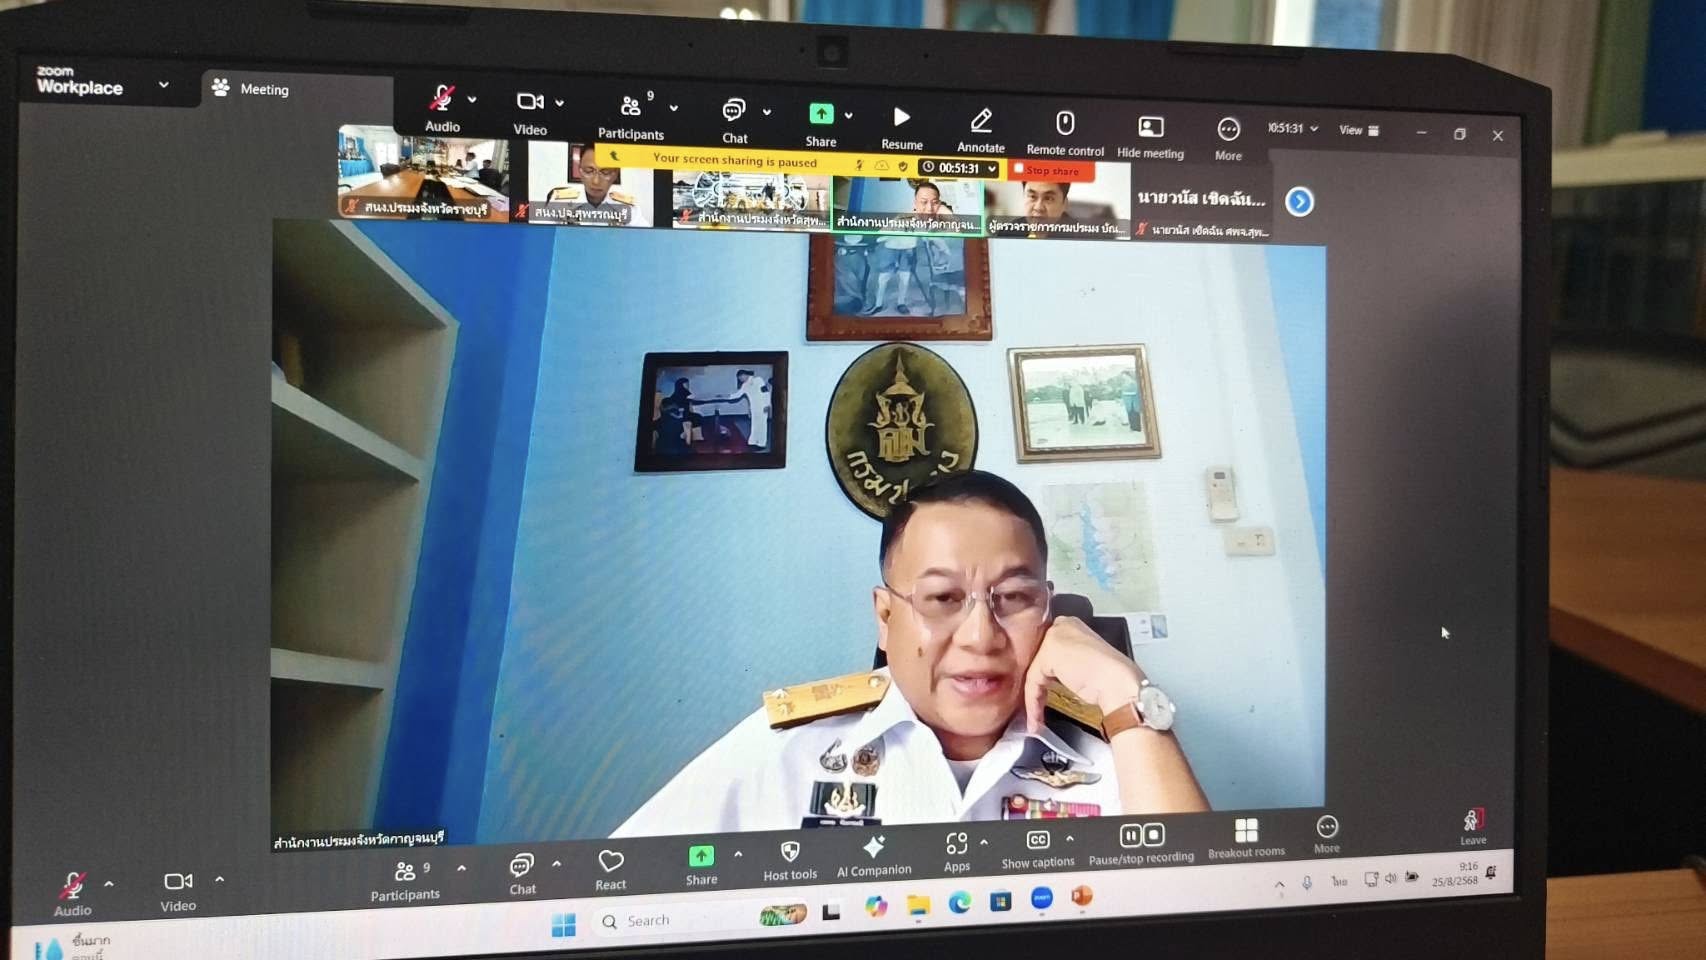
Task: Expand the 00:51:31 timer dropdown at toolbar end
Action: coord(1314,128)
